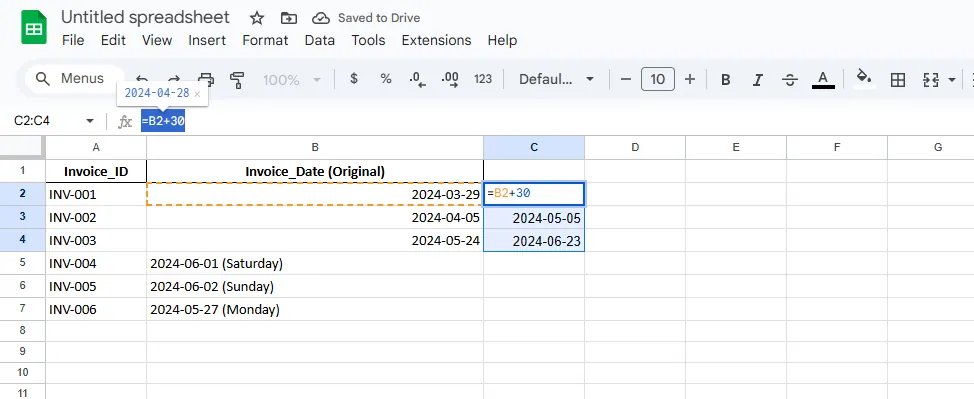Select cell containing 2024-05-24
Screen dimensions: 974x399
[315, 241]
